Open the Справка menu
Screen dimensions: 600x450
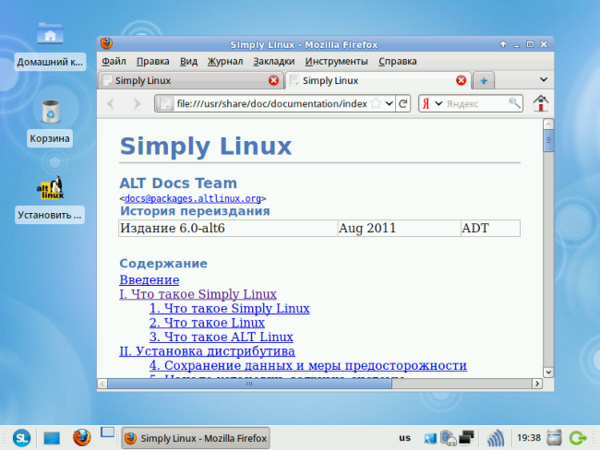pos(397,61)
